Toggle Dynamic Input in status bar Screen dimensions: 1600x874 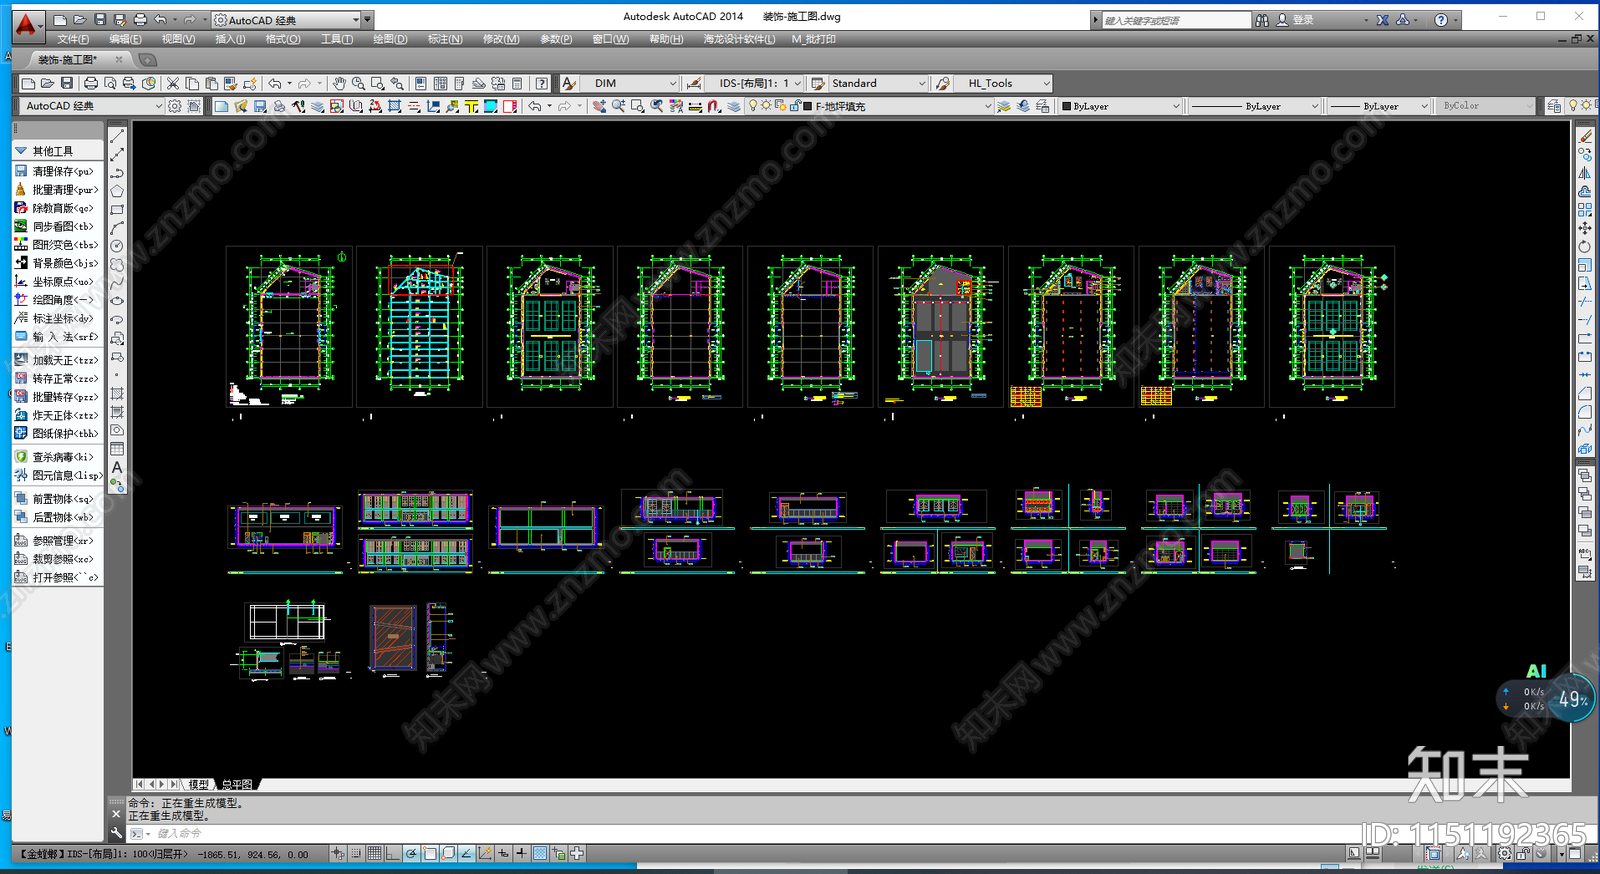tap(503, 853)
